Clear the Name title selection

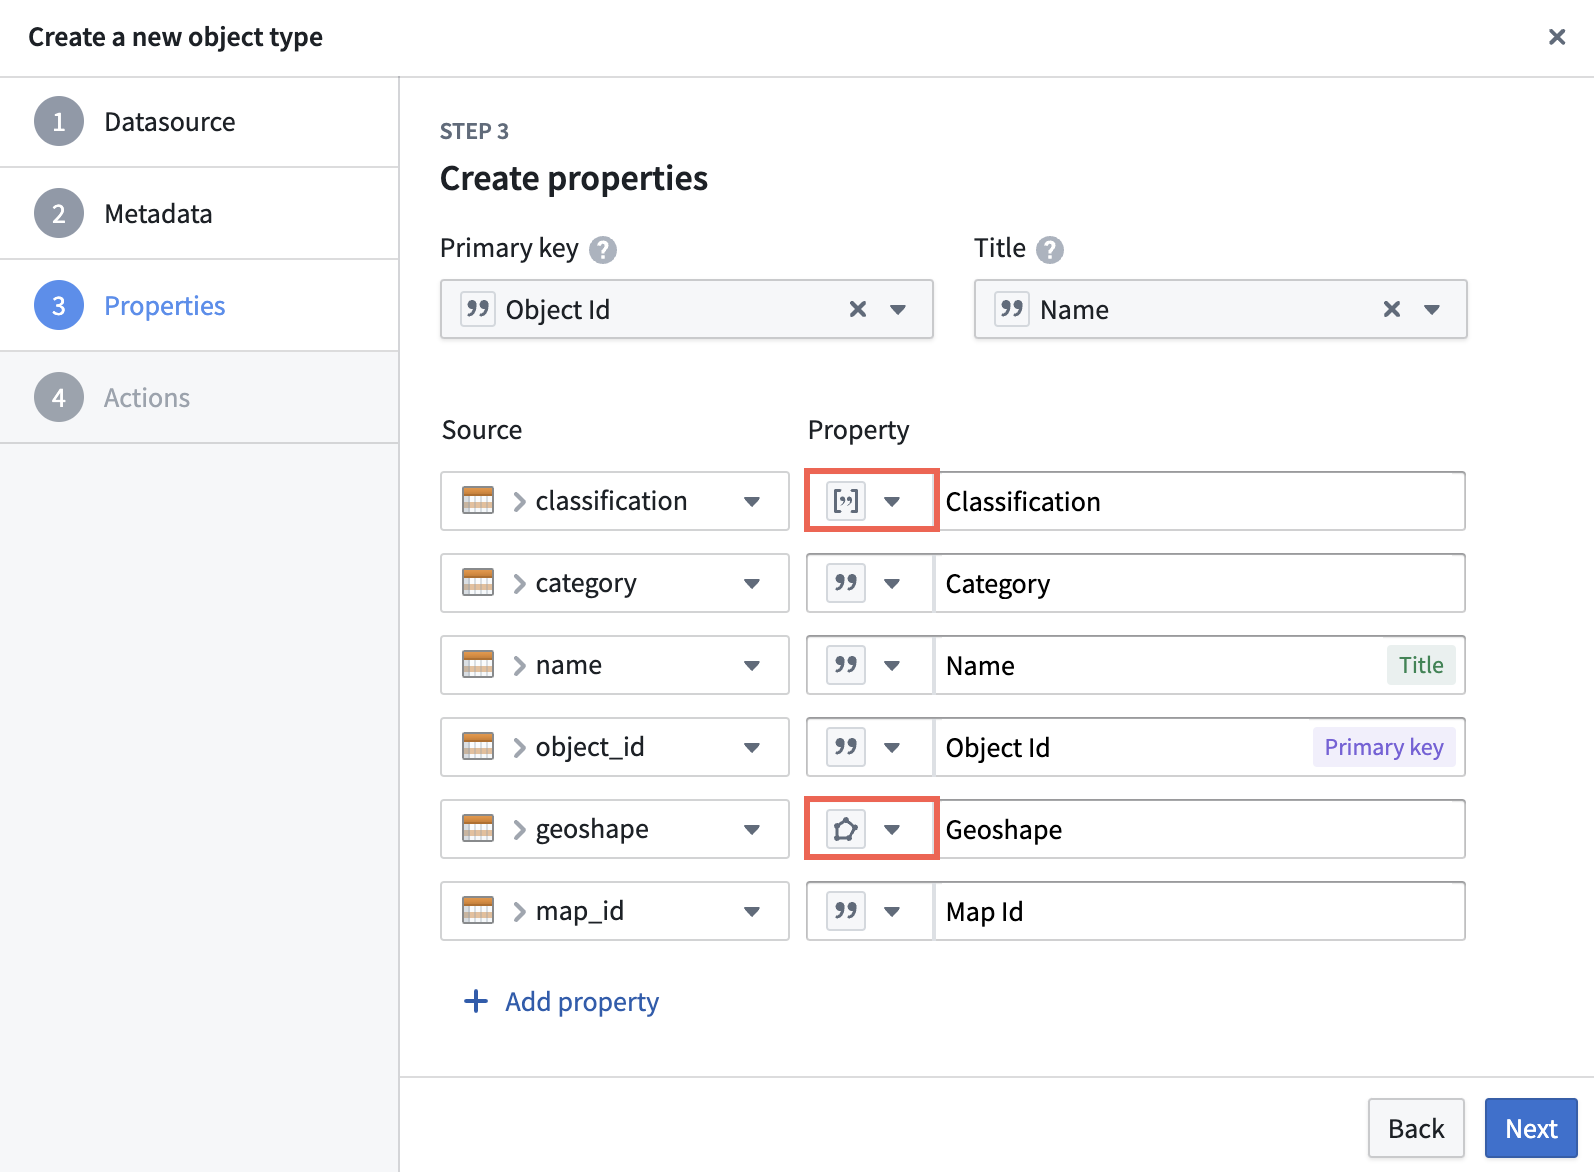tap(1392, 309)
